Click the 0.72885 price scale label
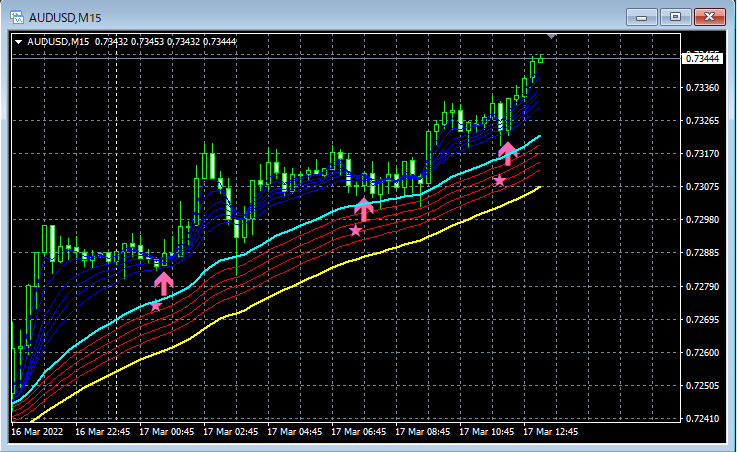 pos(702,253)
